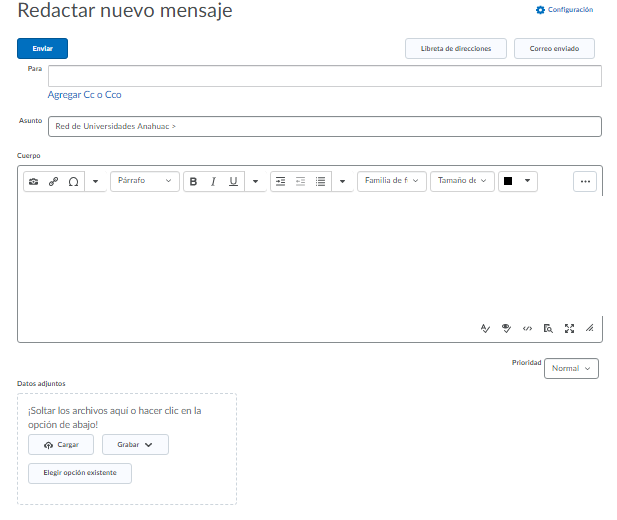
Task: Toggle italic formatting
Action: 213,181
